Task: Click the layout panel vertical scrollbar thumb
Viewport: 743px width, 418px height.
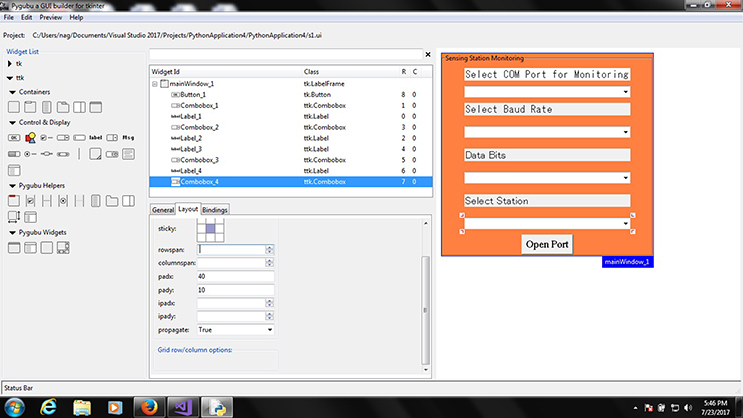Action: tap(425, 310)
